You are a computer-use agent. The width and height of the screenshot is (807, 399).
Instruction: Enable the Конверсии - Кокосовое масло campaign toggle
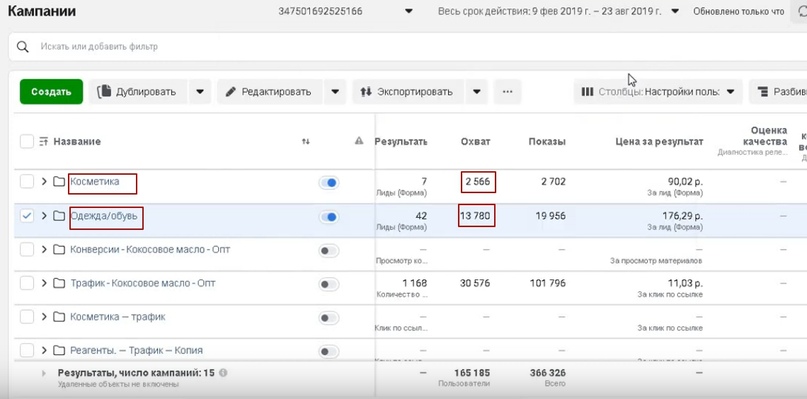[329, 251]
